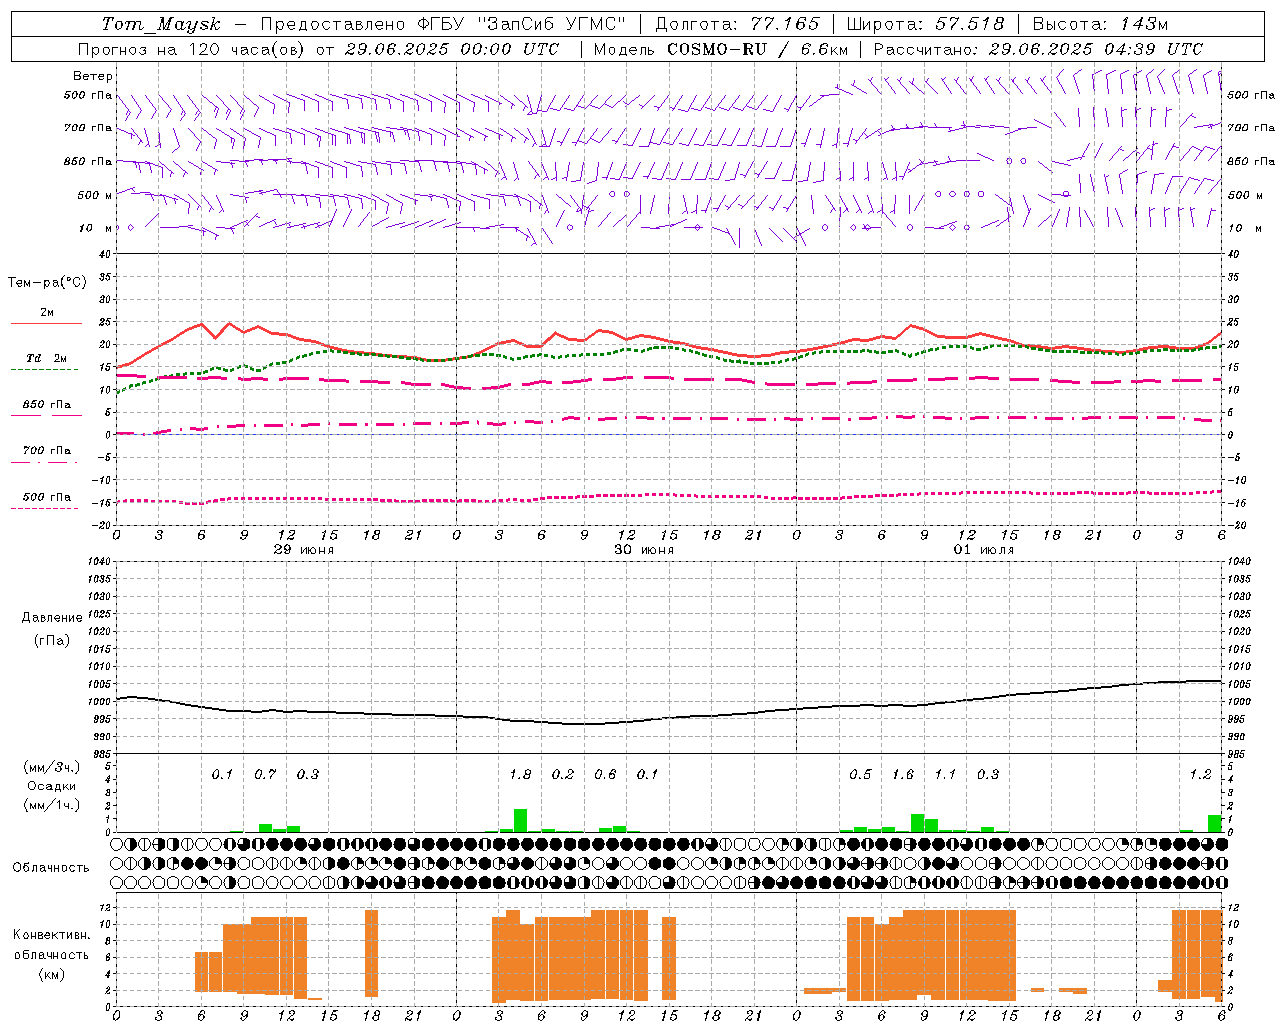
Task: Click the 0.6 precipitation total
Action: pos(605,774)
